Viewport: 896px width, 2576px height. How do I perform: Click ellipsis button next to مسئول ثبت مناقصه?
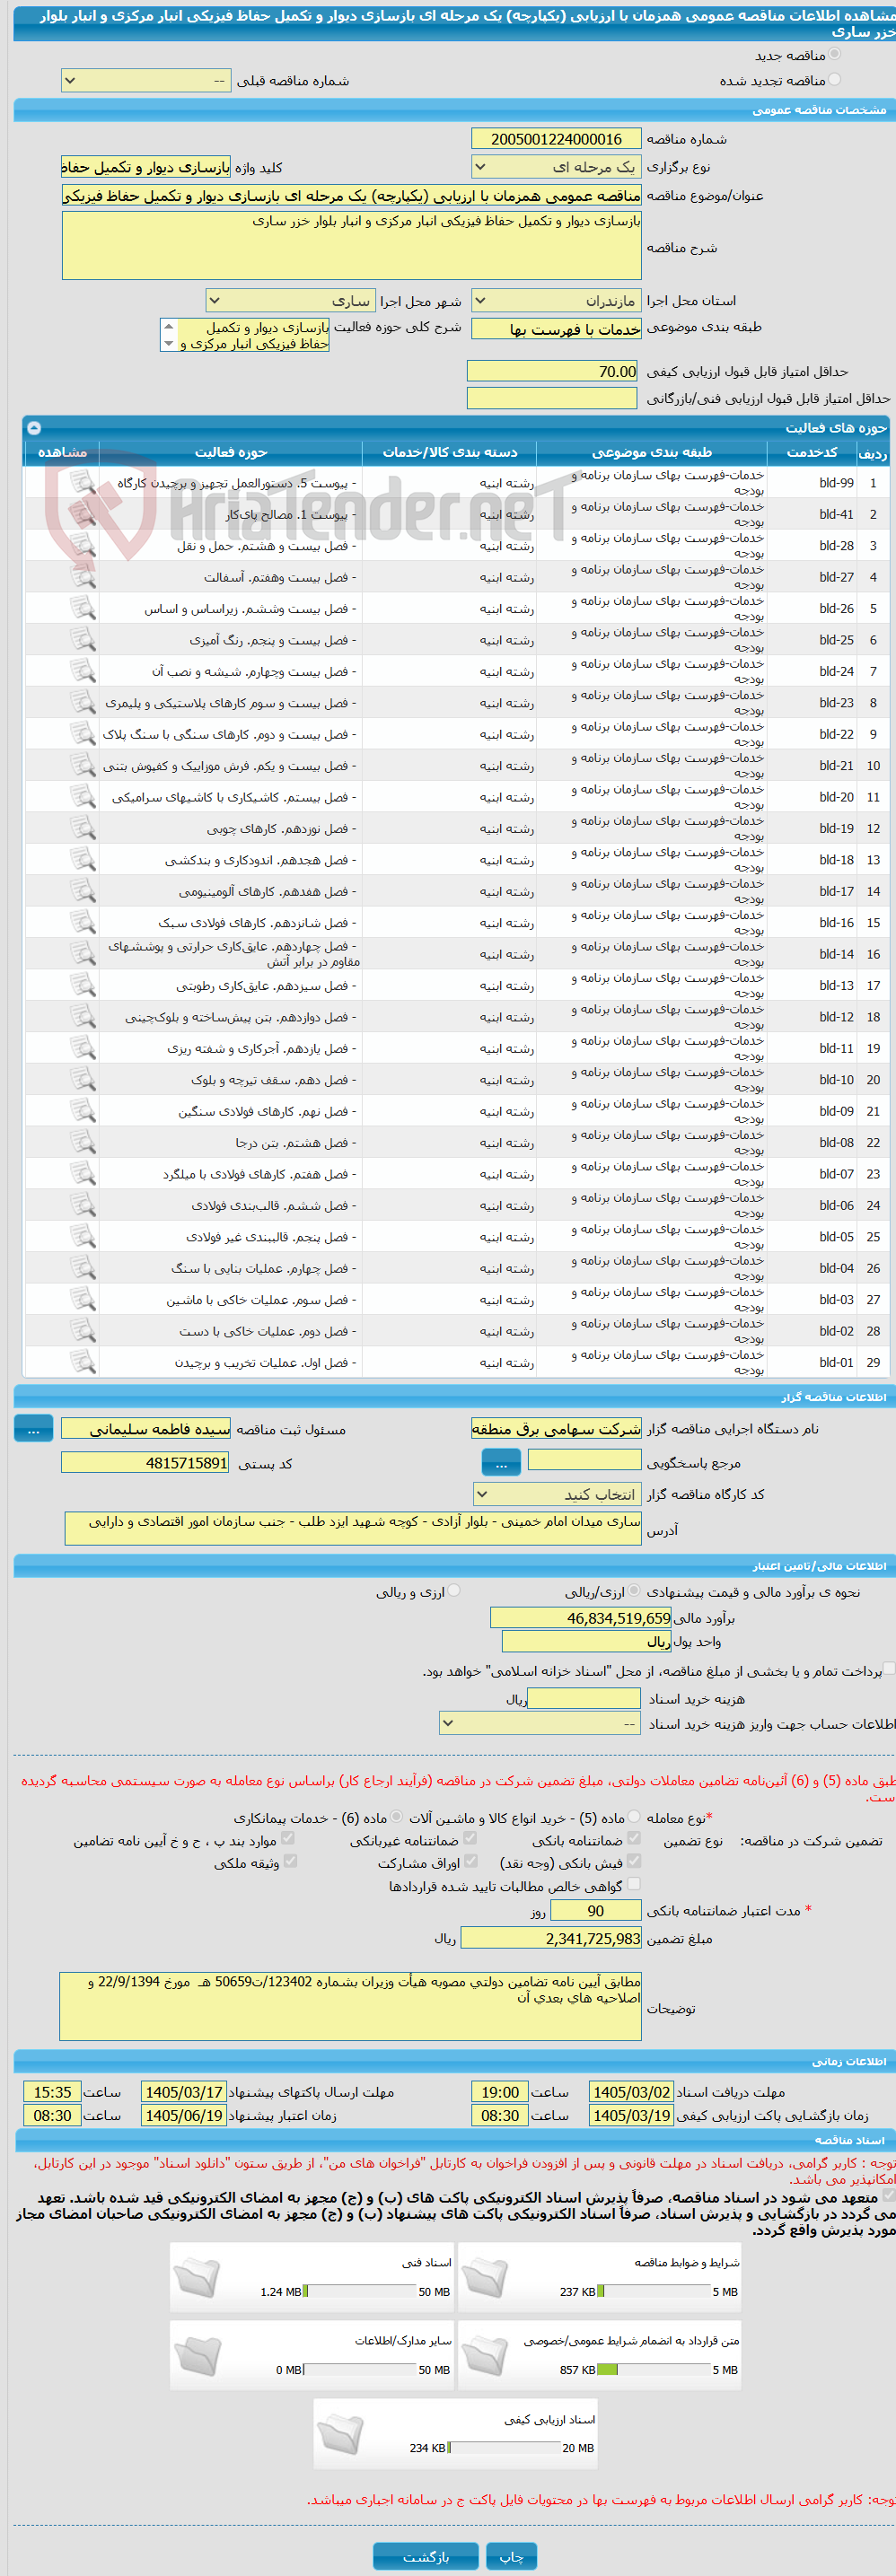33,1428
